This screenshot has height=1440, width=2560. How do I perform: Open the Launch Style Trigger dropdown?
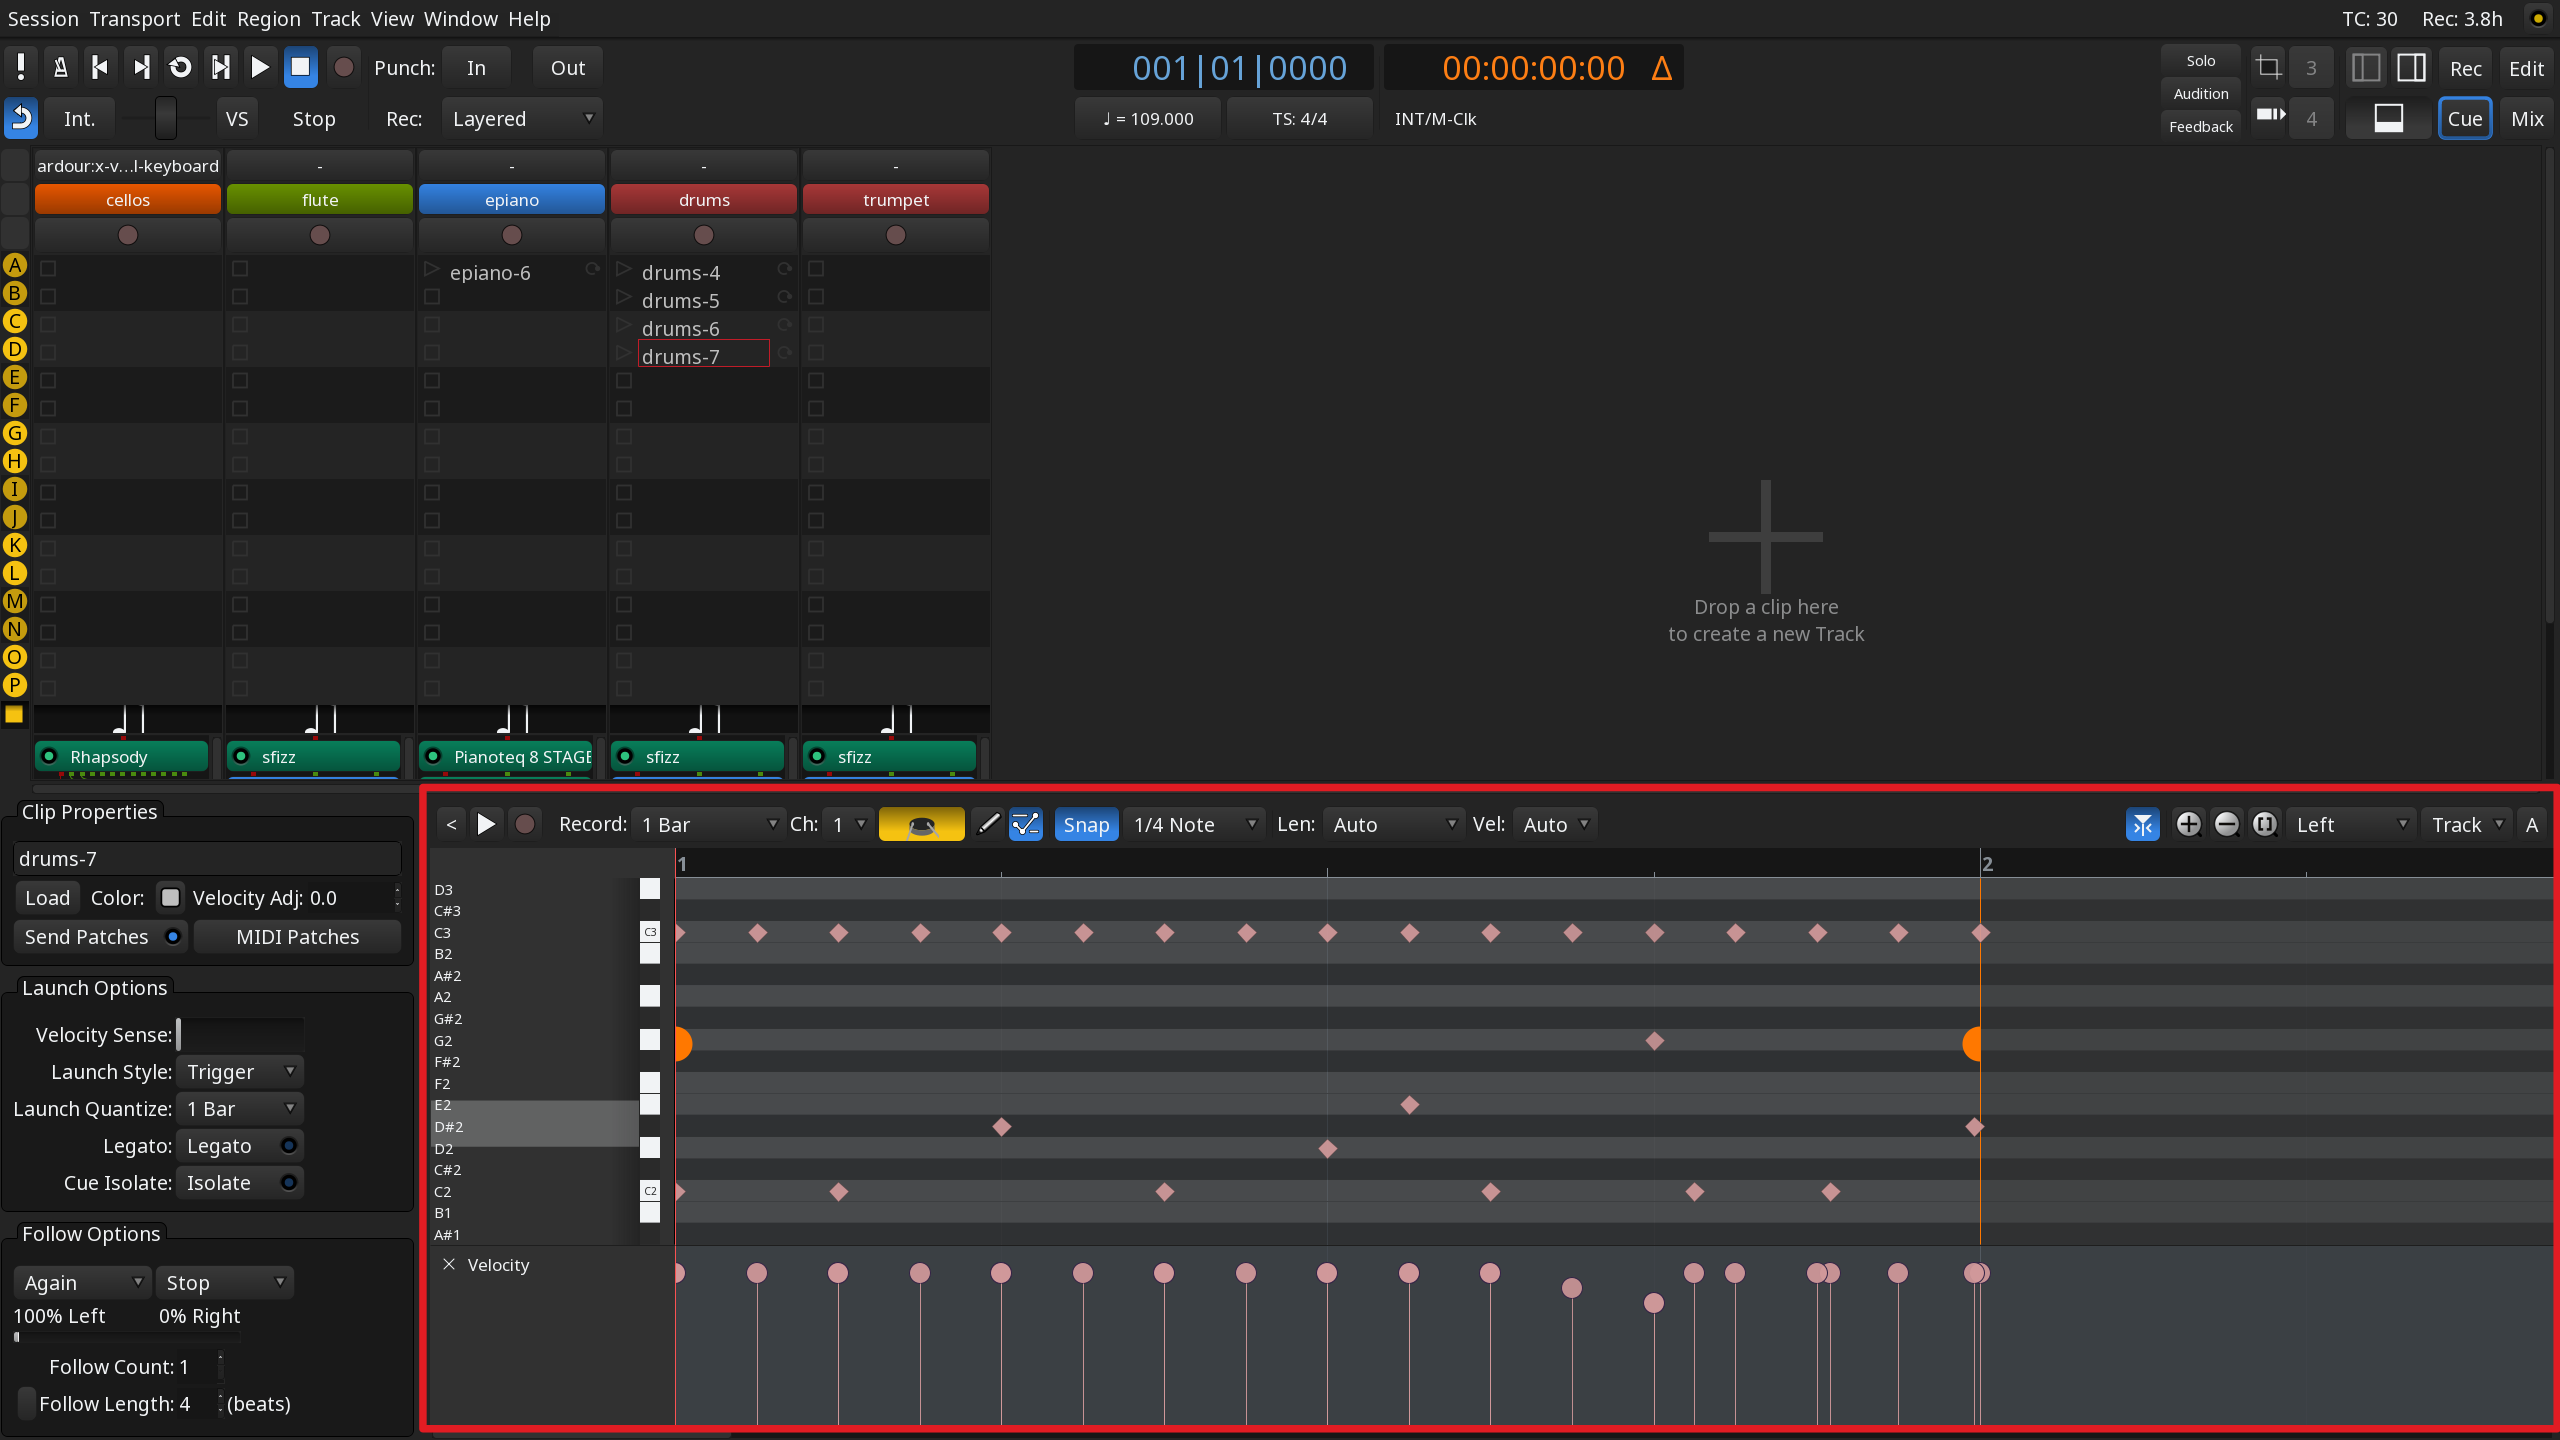coord(239,1071)
